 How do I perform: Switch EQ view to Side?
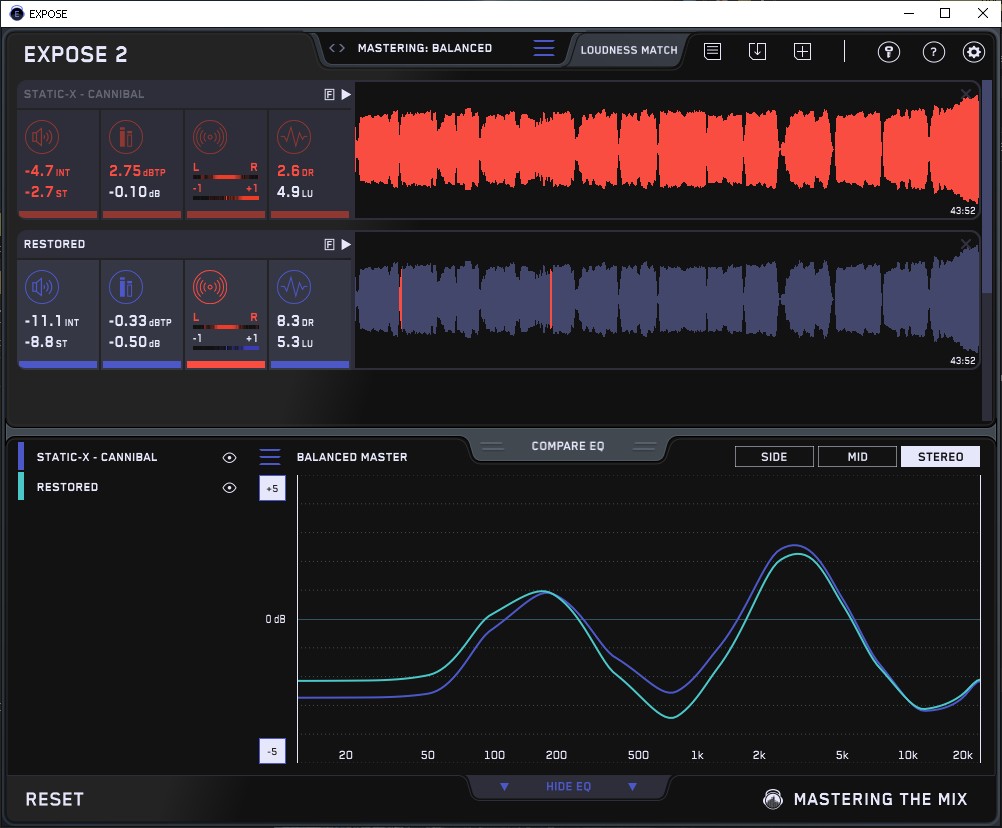774,457
